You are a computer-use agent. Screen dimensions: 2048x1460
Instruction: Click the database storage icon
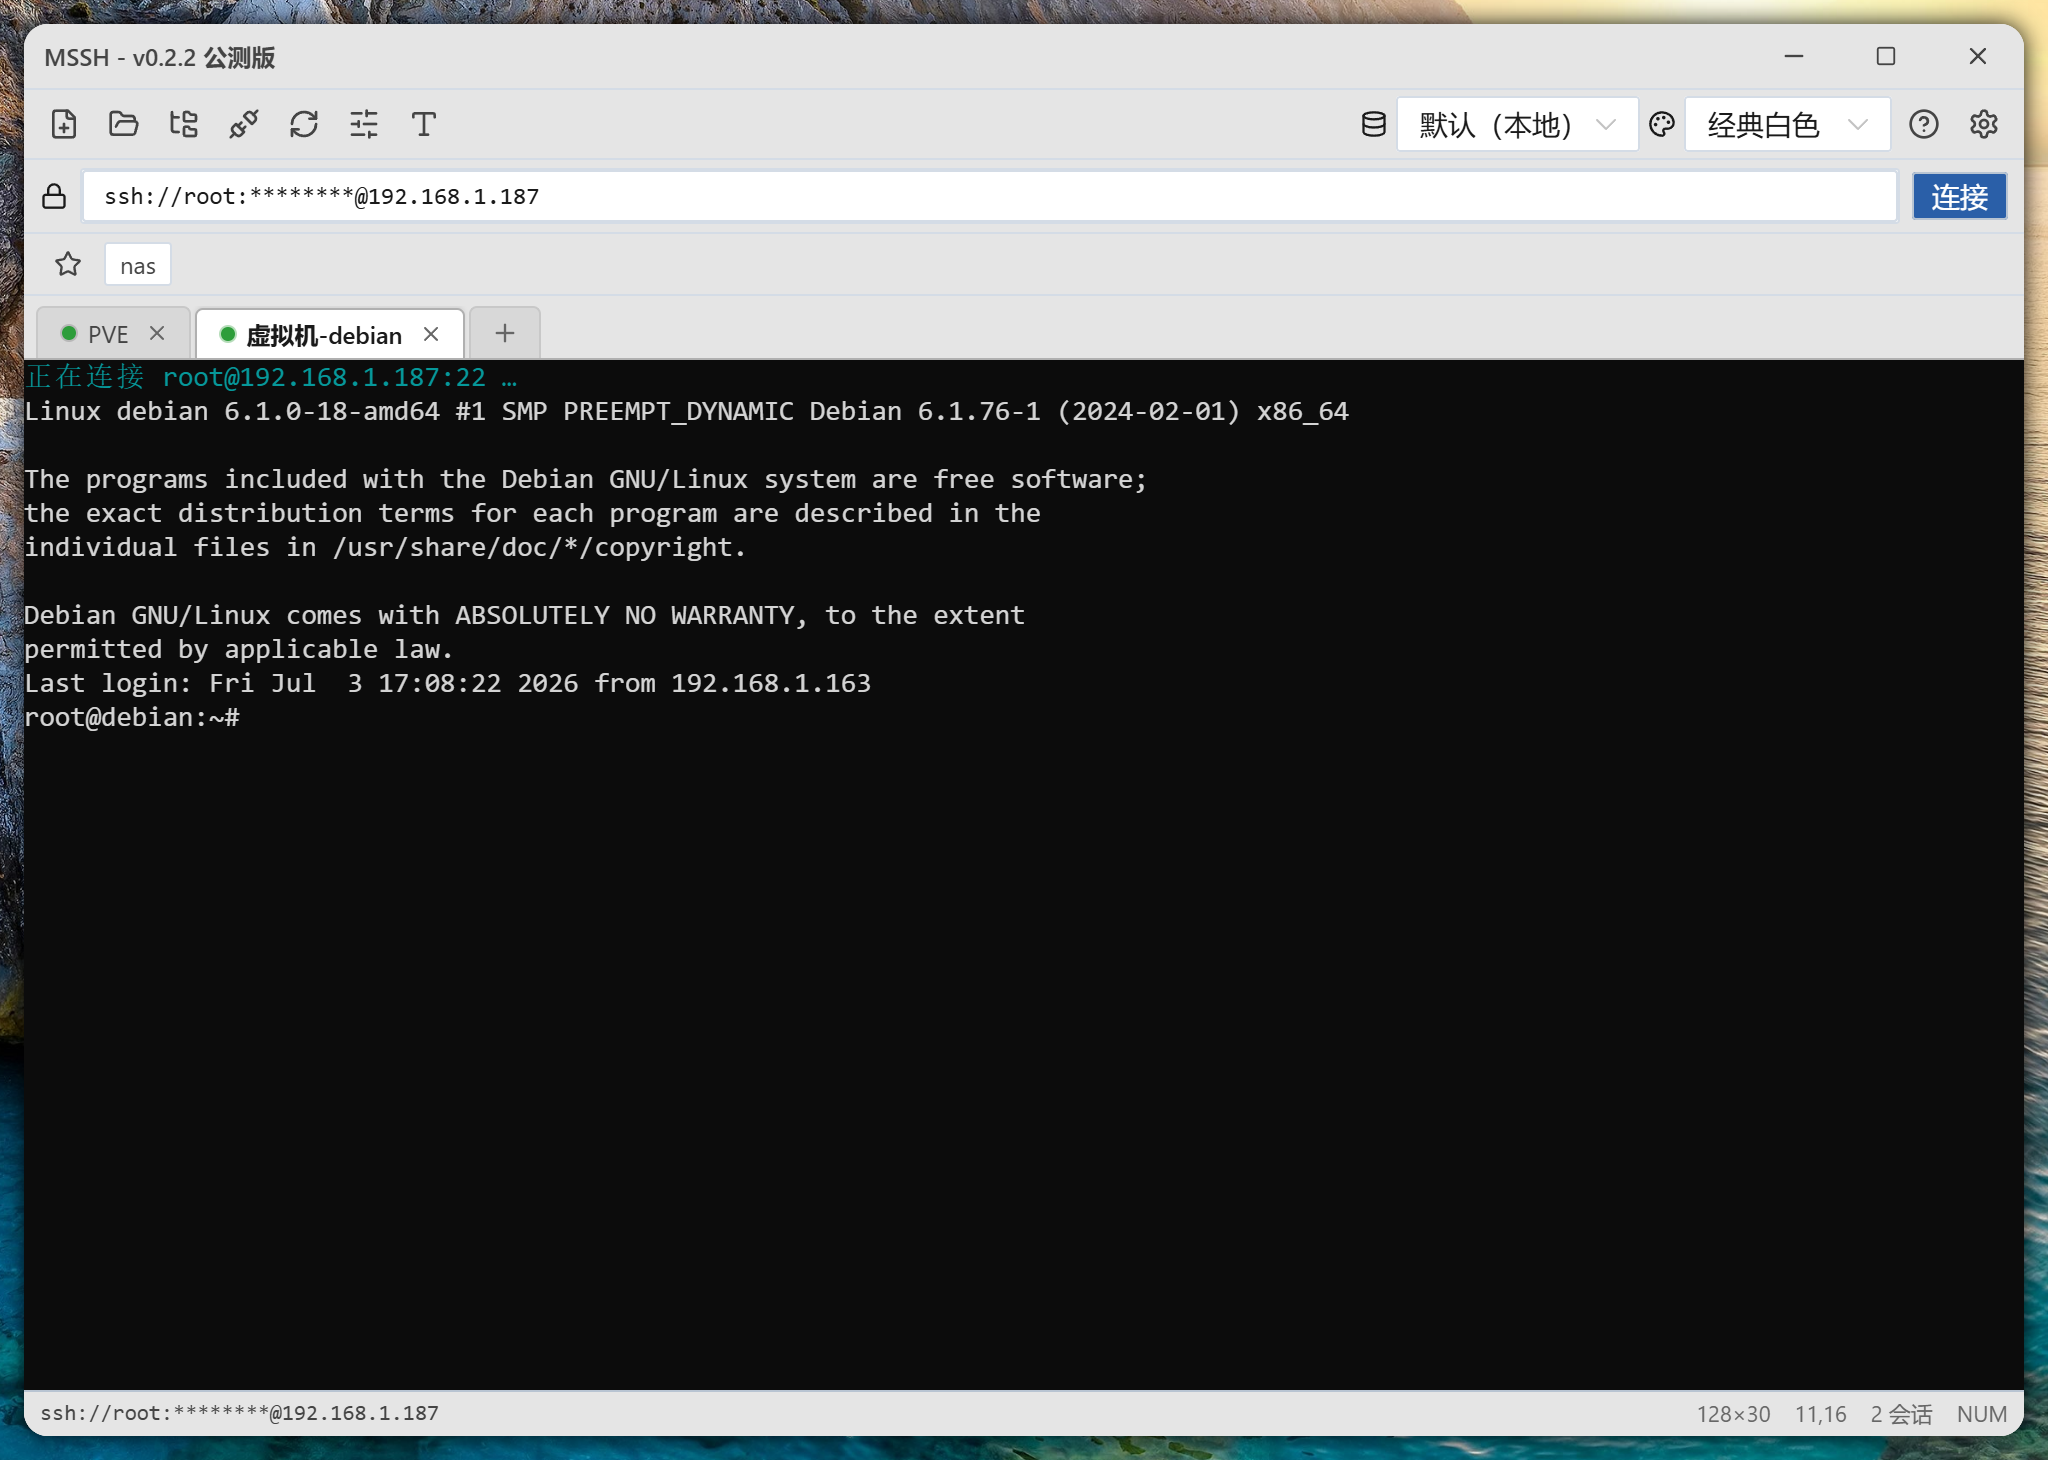(1374, 124)
